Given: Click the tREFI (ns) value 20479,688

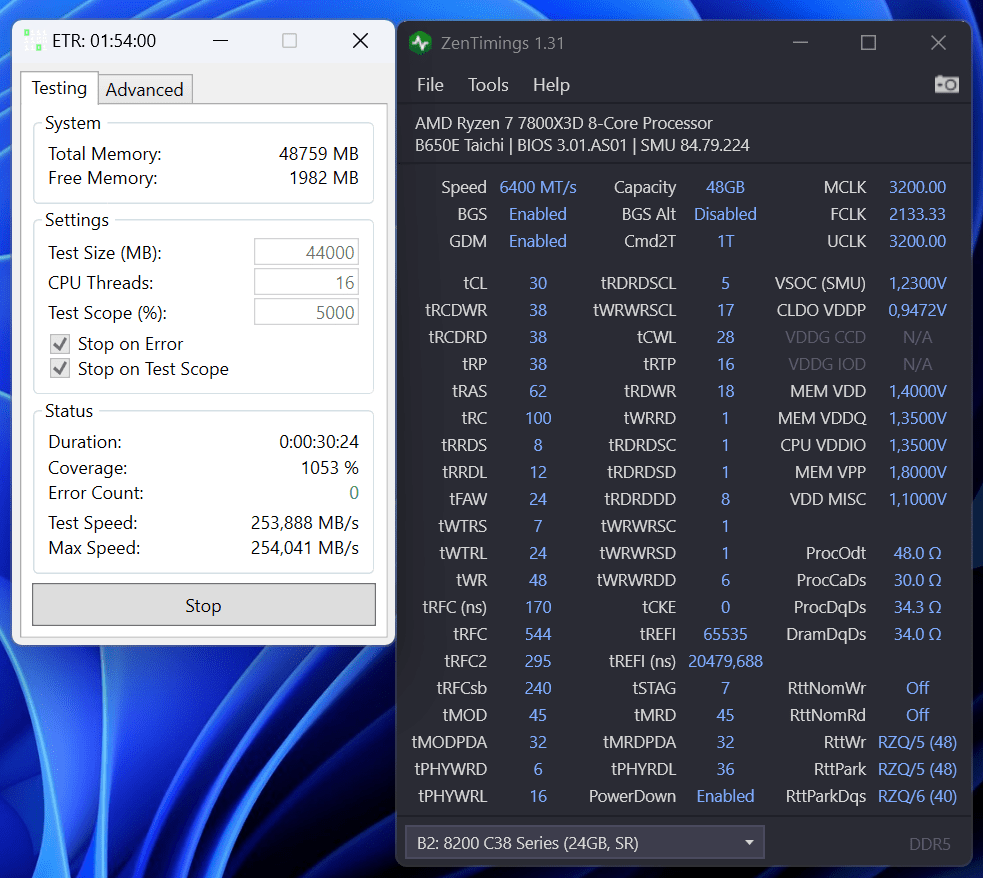Looking at the screenshot, I should 725,661.
